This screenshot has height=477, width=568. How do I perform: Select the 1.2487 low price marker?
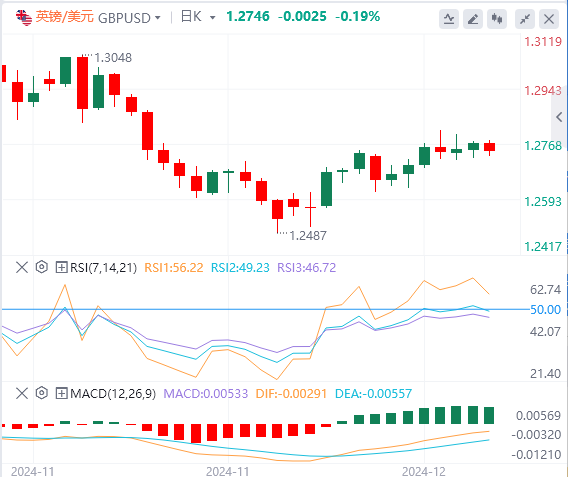[308, 236]
